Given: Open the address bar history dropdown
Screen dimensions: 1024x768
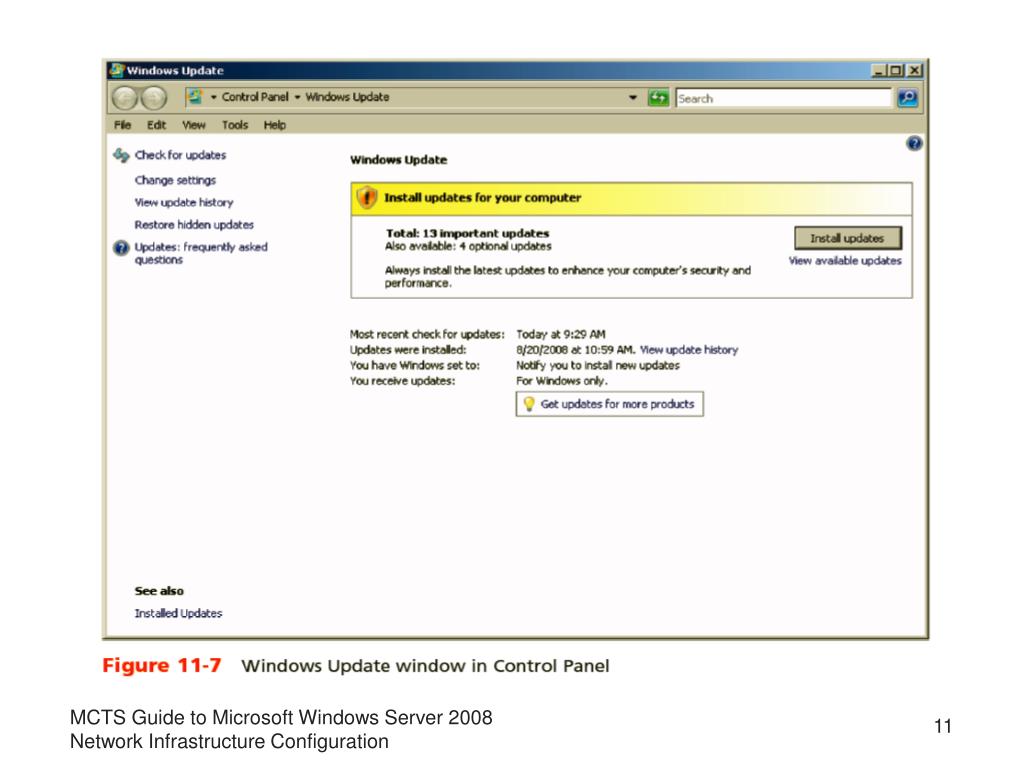Looking at the screenshot, I should pos(632,97).
